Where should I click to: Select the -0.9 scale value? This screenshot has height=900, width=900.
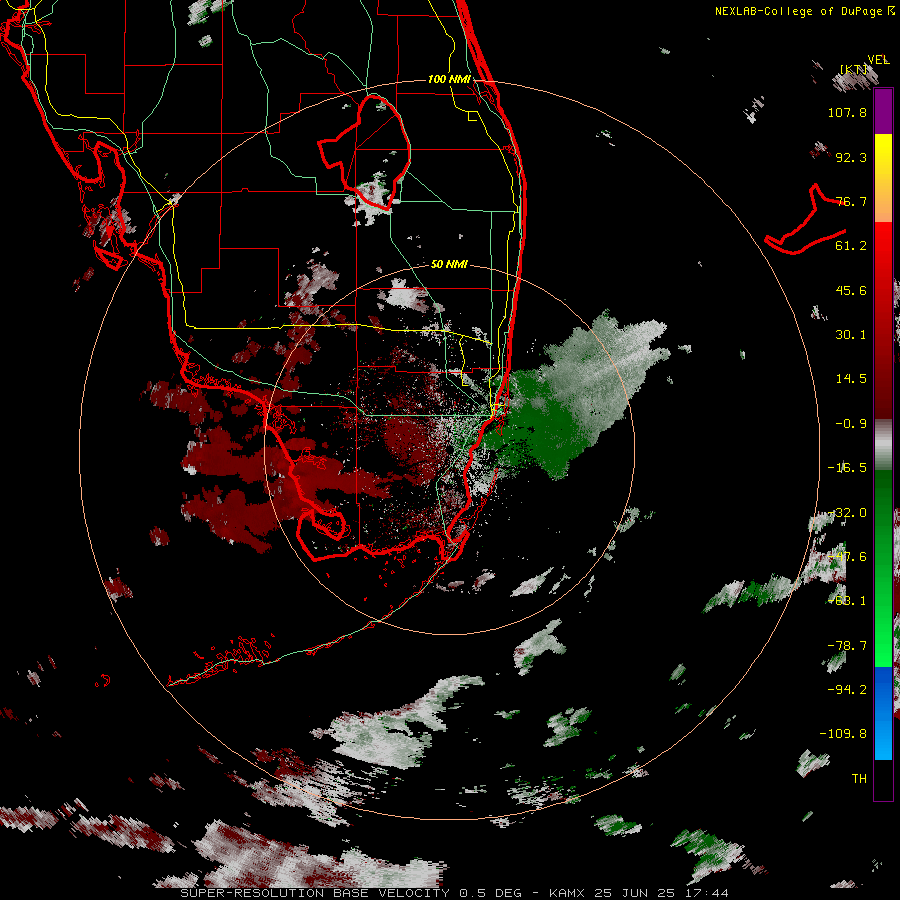pos(851,424)
